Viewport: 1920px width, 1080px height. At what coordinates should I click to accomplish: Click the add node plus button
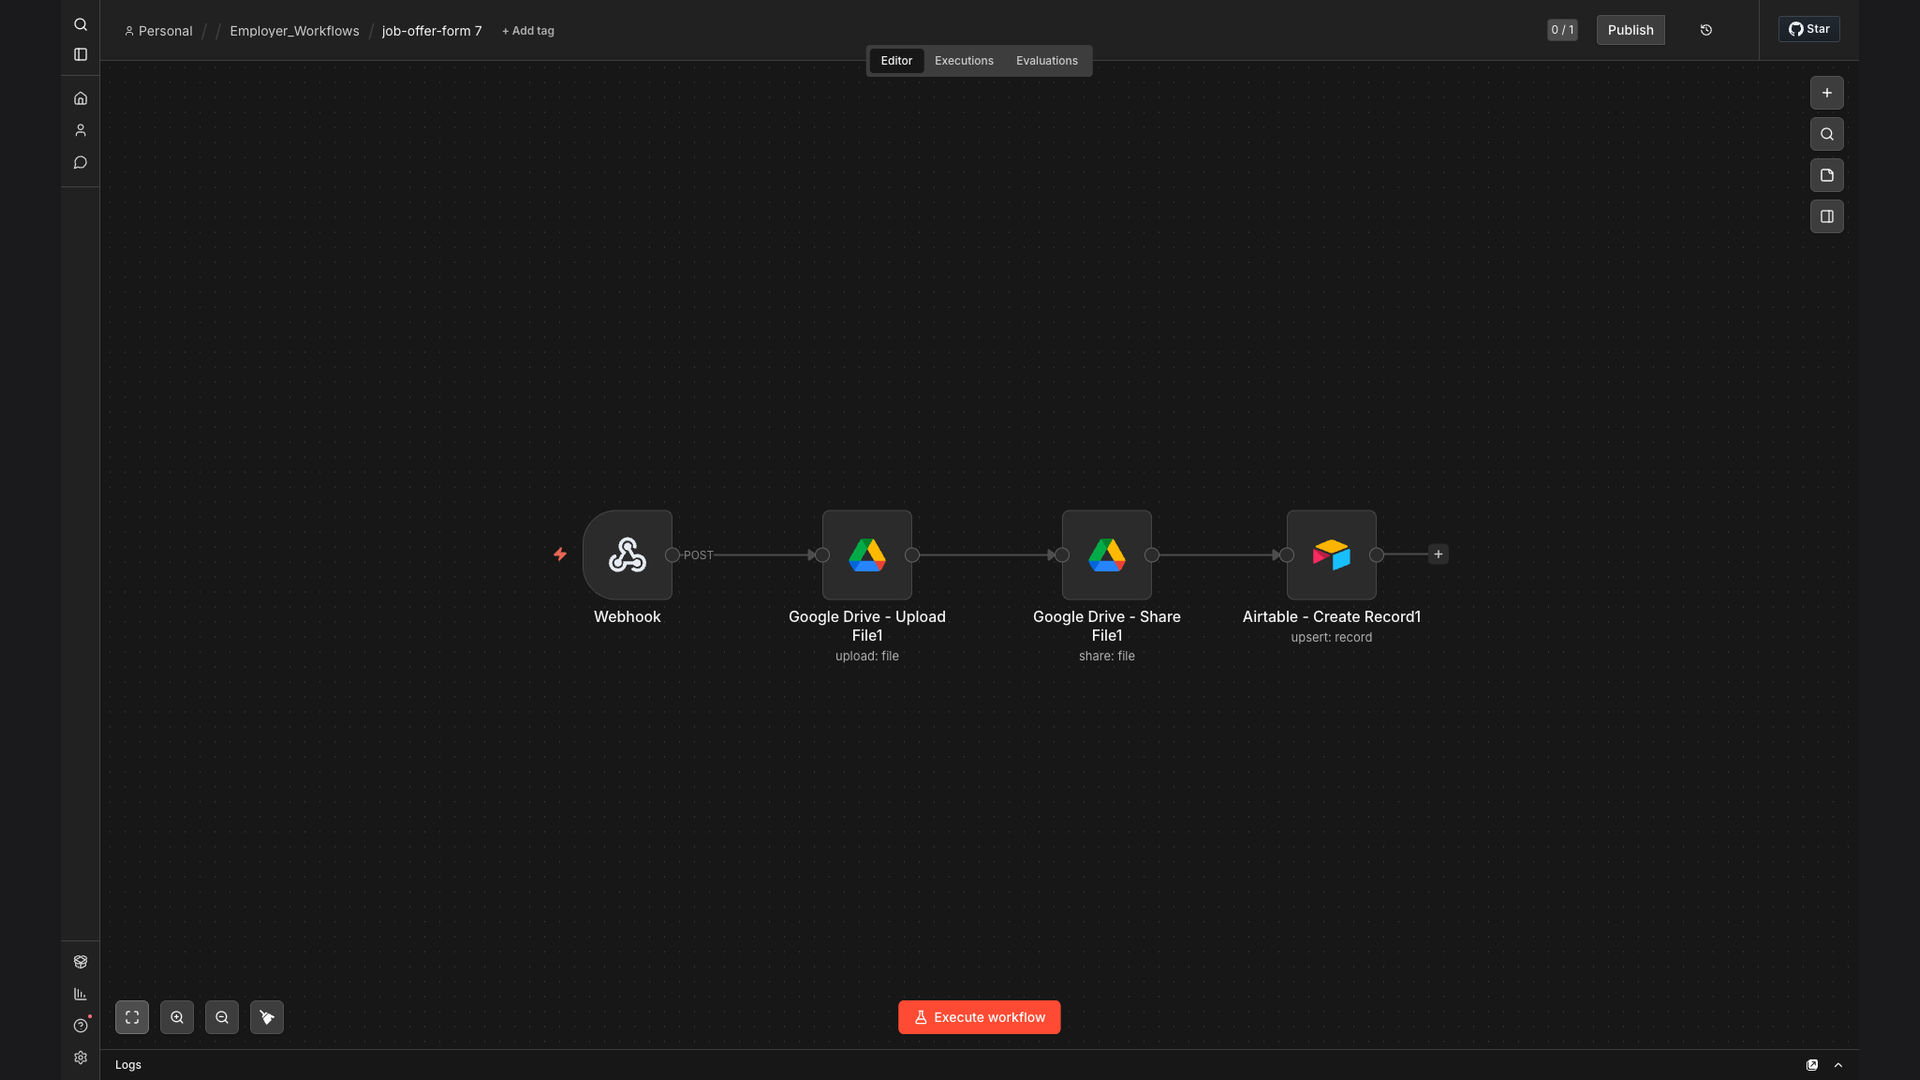tap(1827, 93)
